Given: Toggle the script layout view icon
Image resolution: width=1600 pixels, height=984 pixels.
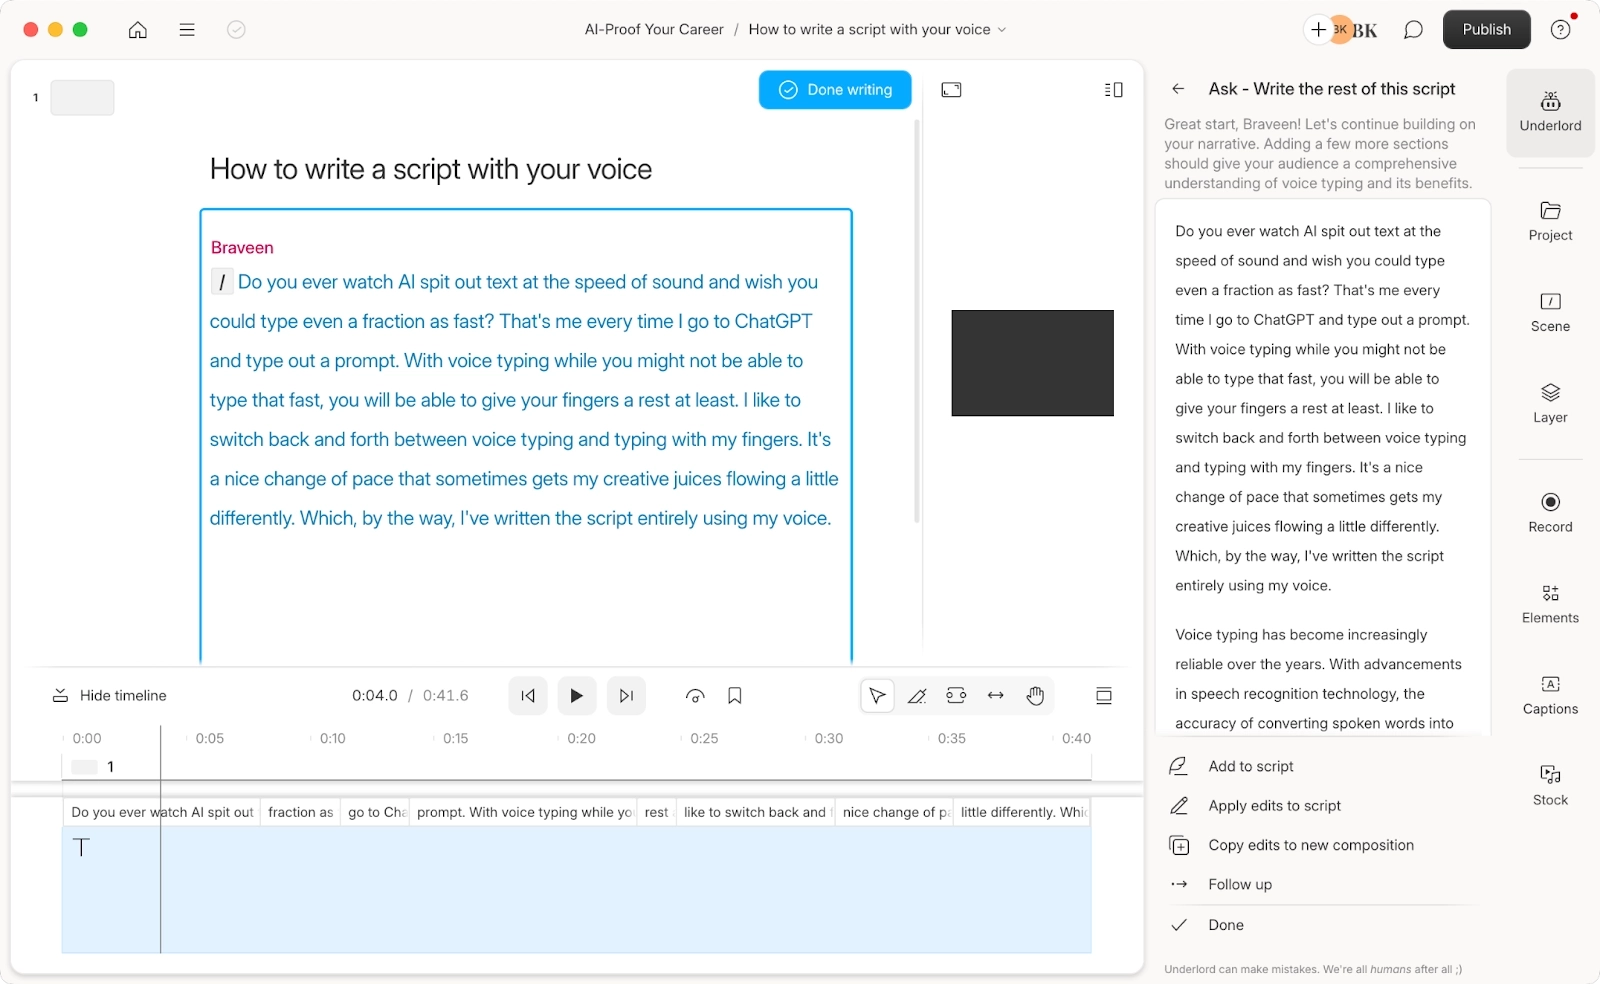Looking at the screenshot, I should [1112, 89].
